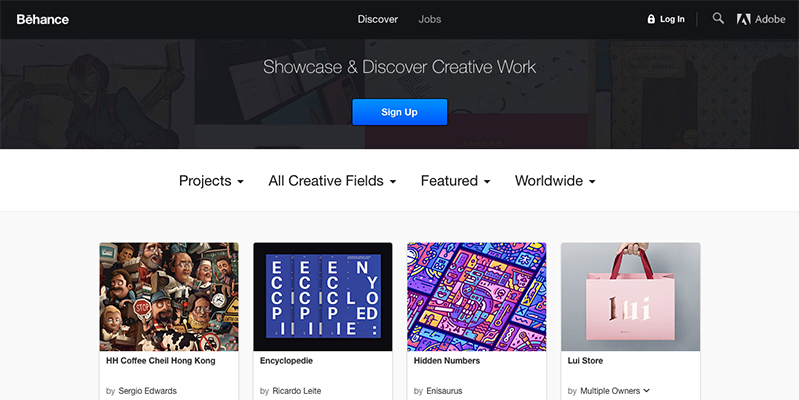The height and width of the screenshot is (400, 799).
Task: Open Enisaurus' profile link
Action: pyautogui.click(x=444, y=391)
